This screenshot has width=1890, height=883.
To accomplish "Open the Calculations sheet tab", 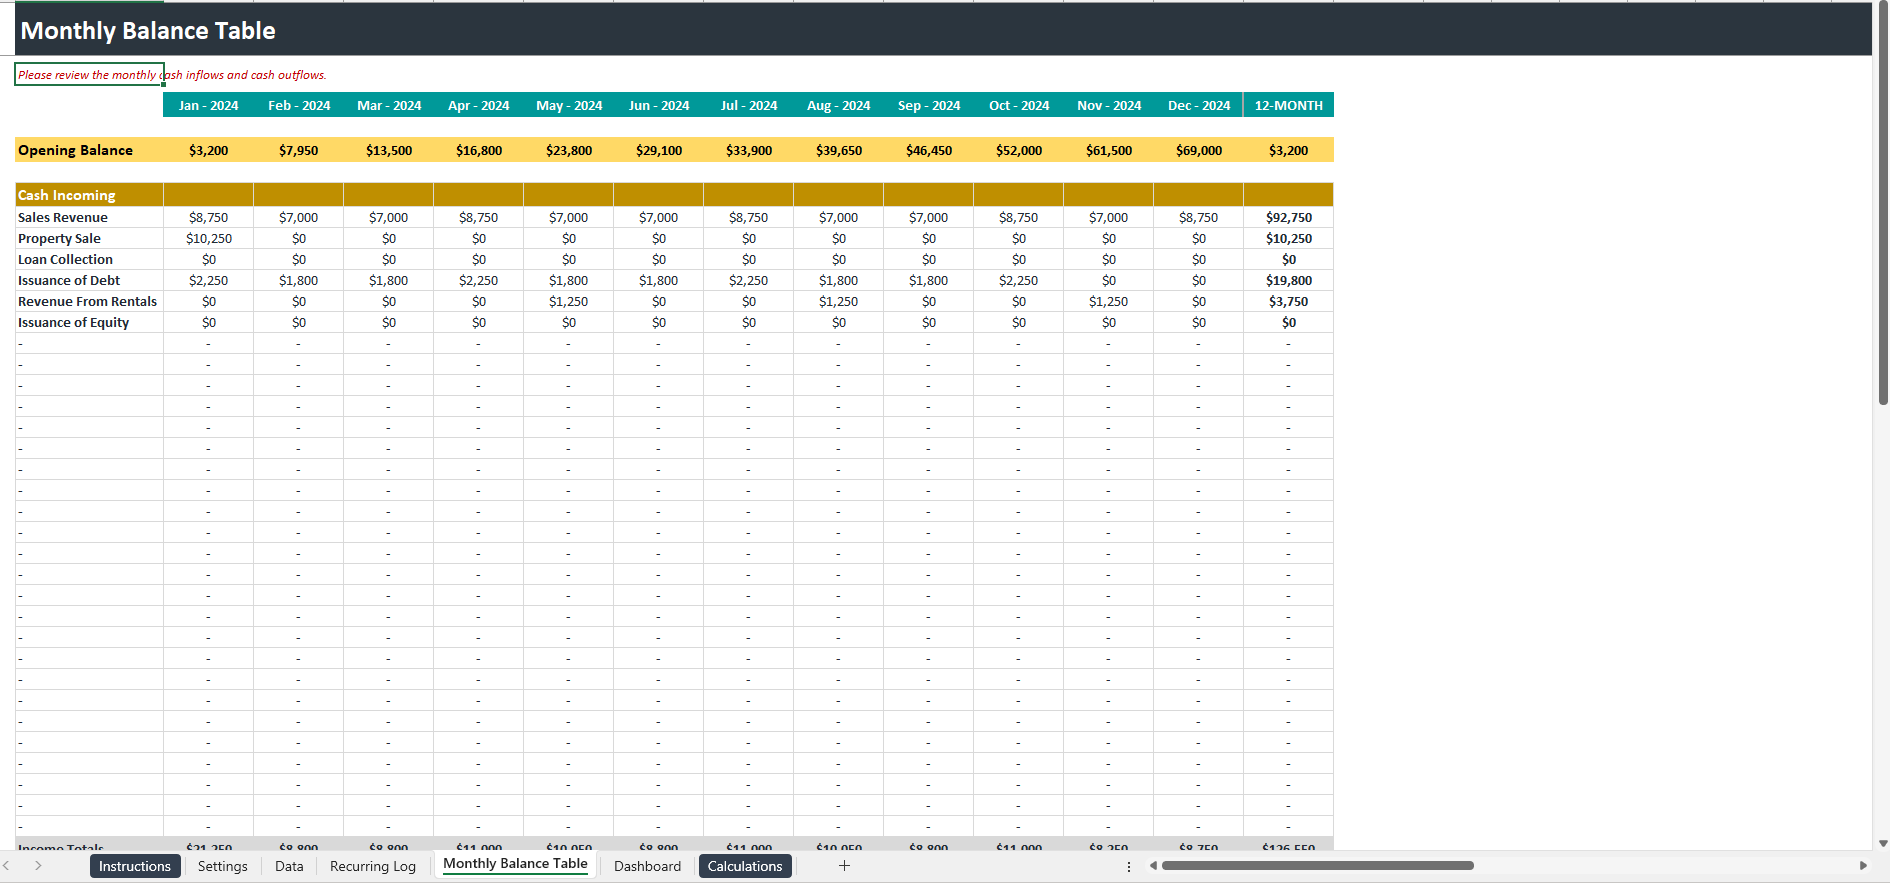I will pyautogui.click(x=745, y=866).
